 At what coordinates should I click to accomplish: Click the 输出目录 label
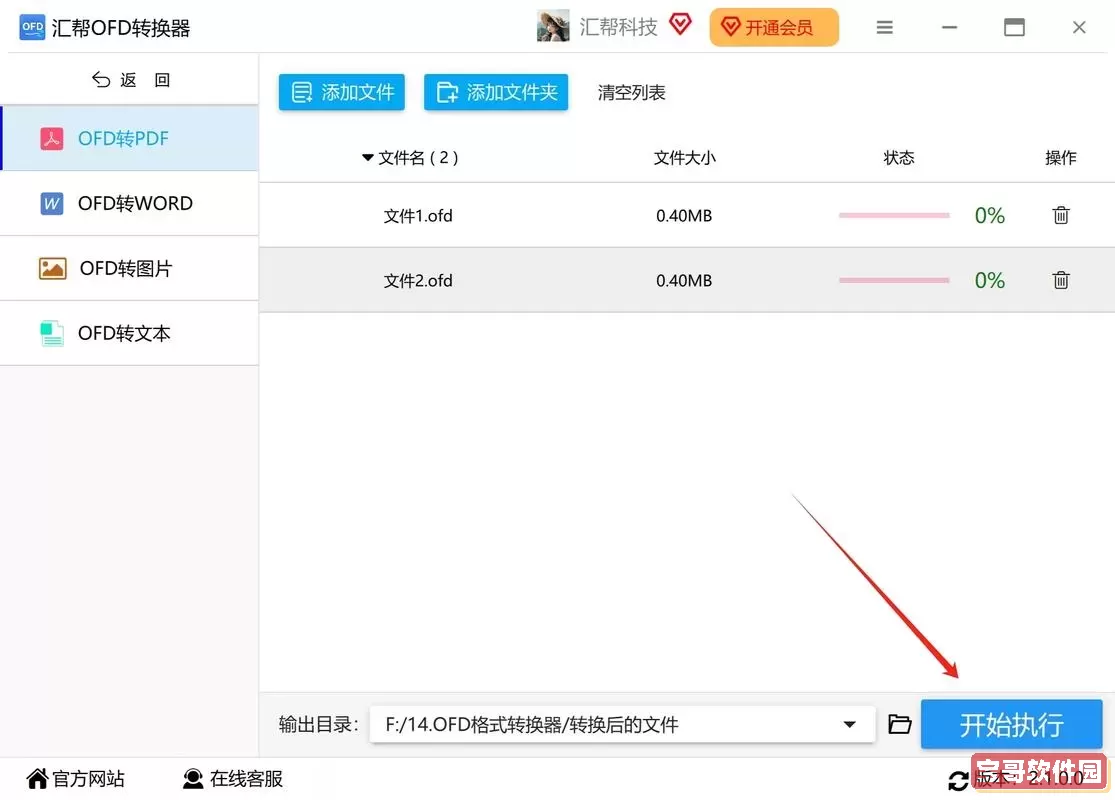(318, 725)
